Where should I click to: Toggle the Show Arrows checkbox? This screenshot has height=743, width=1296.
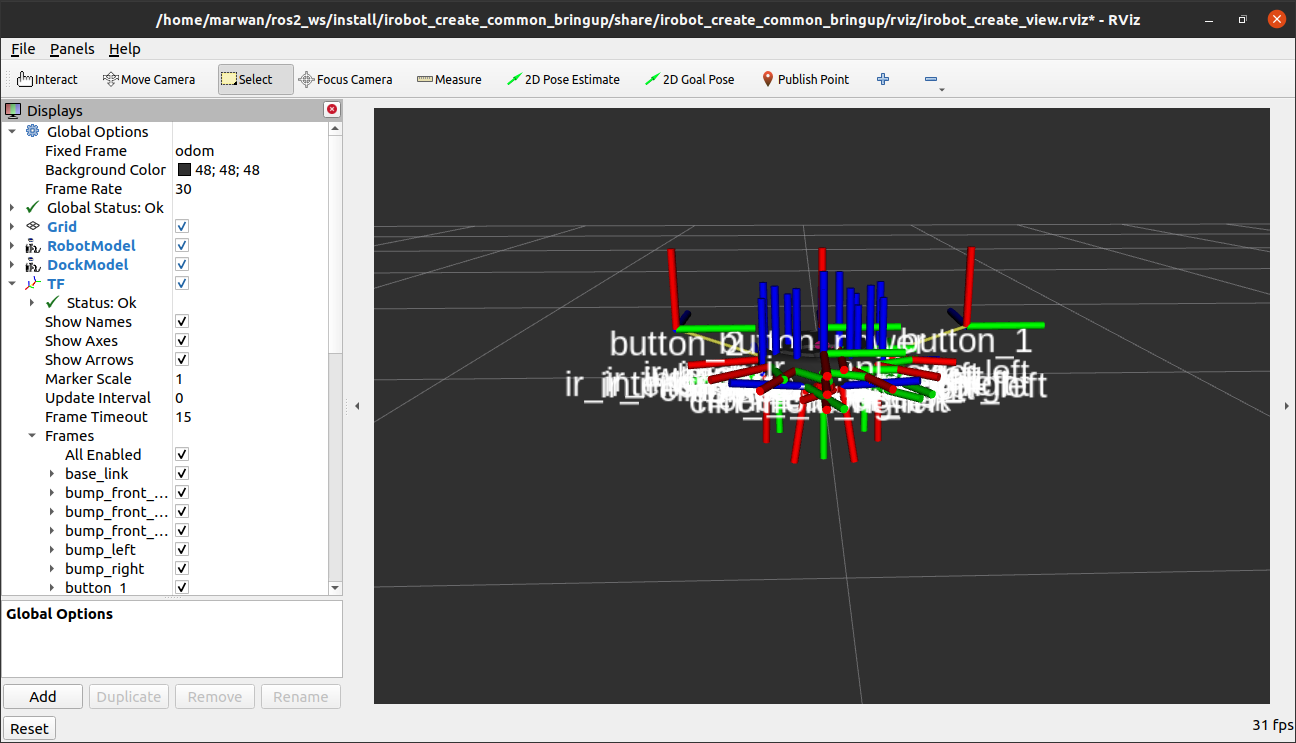(182, 359)
